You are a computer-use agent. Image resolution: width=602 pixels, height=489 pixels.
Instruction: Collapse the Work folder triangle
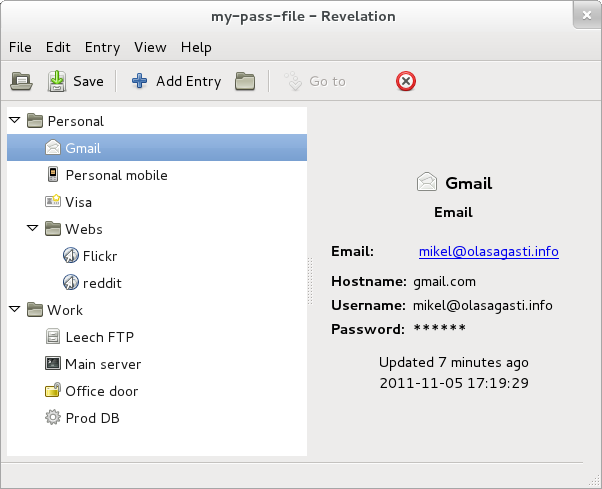[x=15, y=309]
